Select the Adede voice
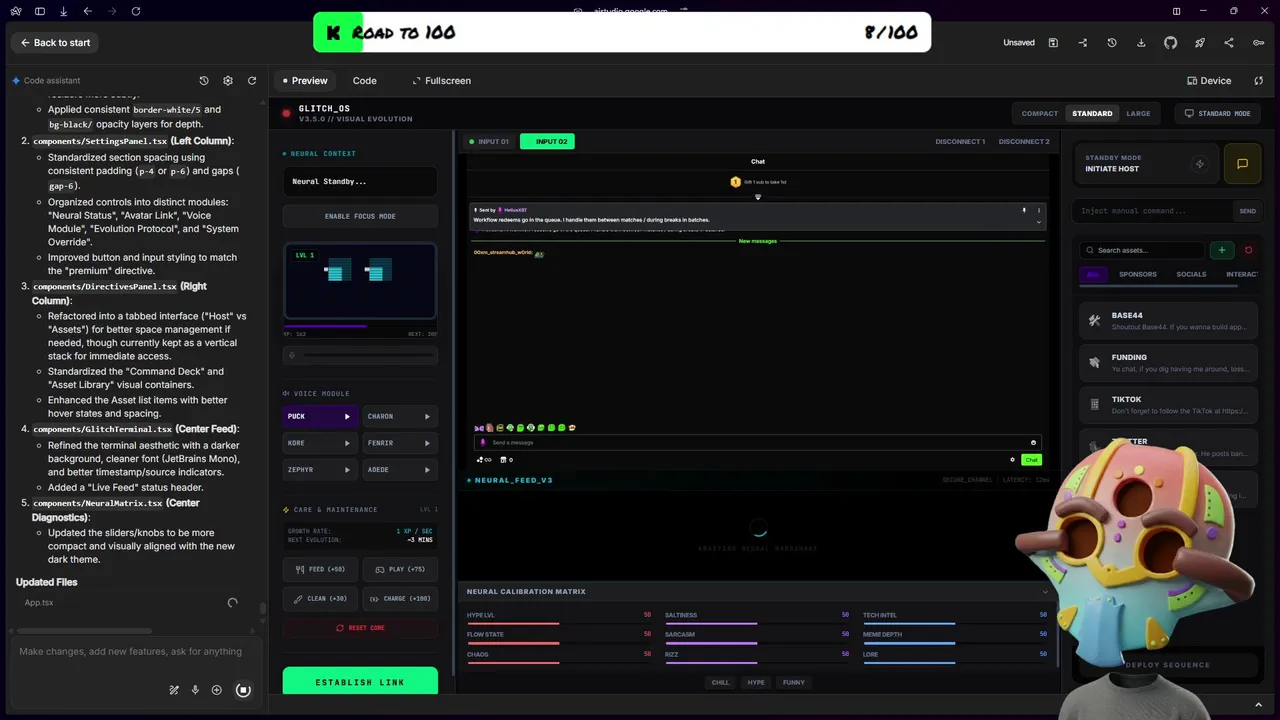The width and height of the screenshot is (1280, 720). click(x=400, y=469)
